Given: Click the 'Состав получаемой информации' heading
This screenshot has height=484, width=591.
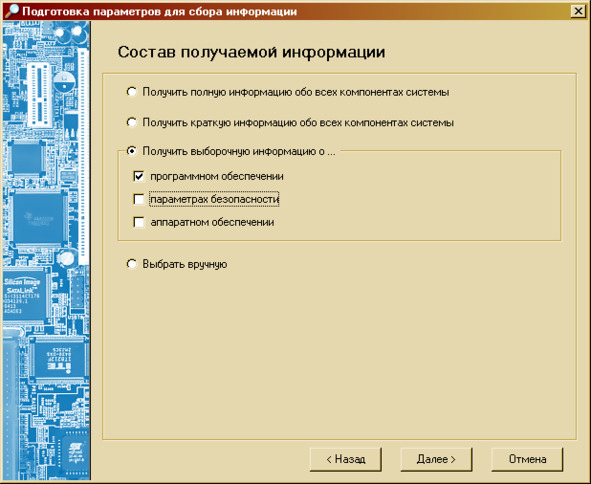Looking at the screenshot, I should point(251,52).
